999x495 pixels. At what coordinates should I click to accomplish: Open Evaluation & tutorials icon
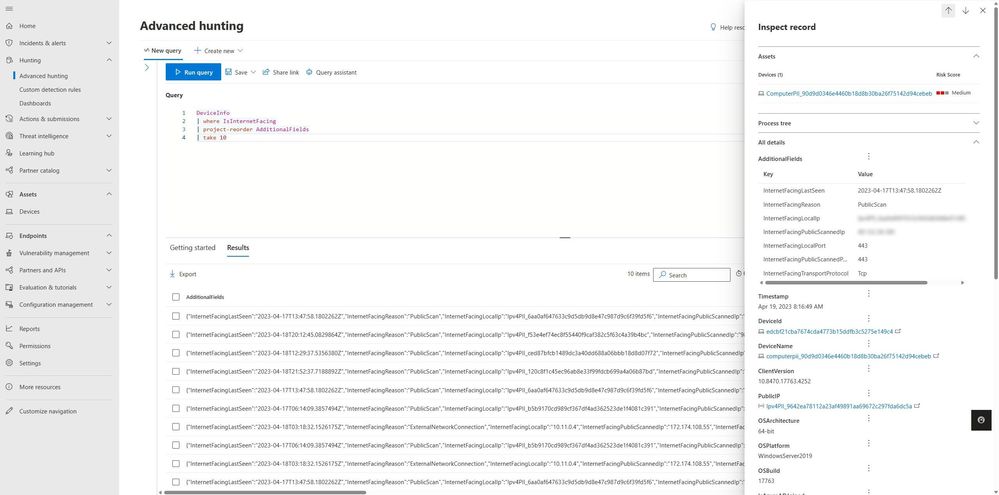(9, 287)
